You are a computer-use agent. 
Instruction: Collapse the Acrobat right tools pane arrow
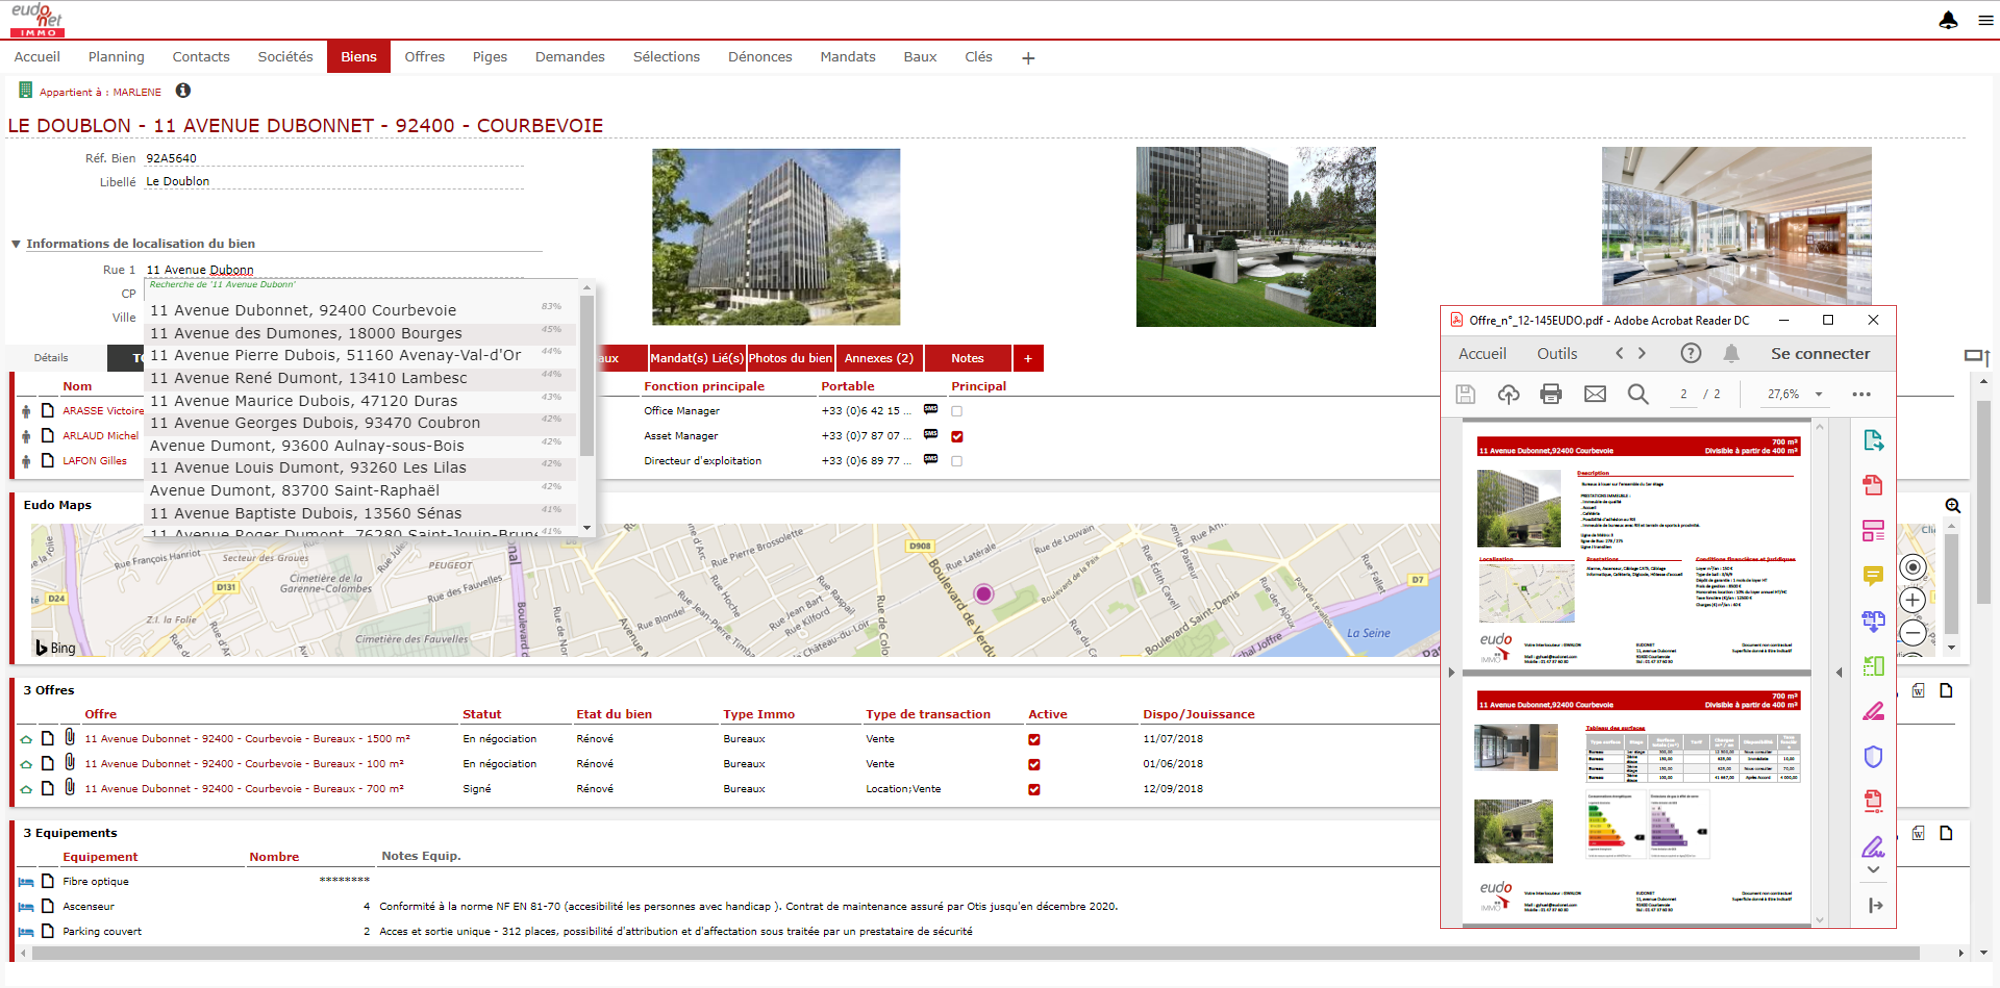[1839, 673]
